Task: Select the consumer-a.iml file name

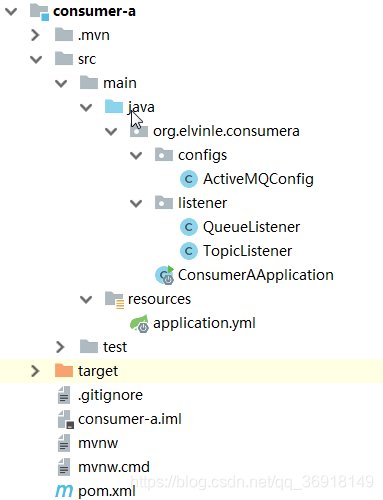Action: [x=130, y=419]
